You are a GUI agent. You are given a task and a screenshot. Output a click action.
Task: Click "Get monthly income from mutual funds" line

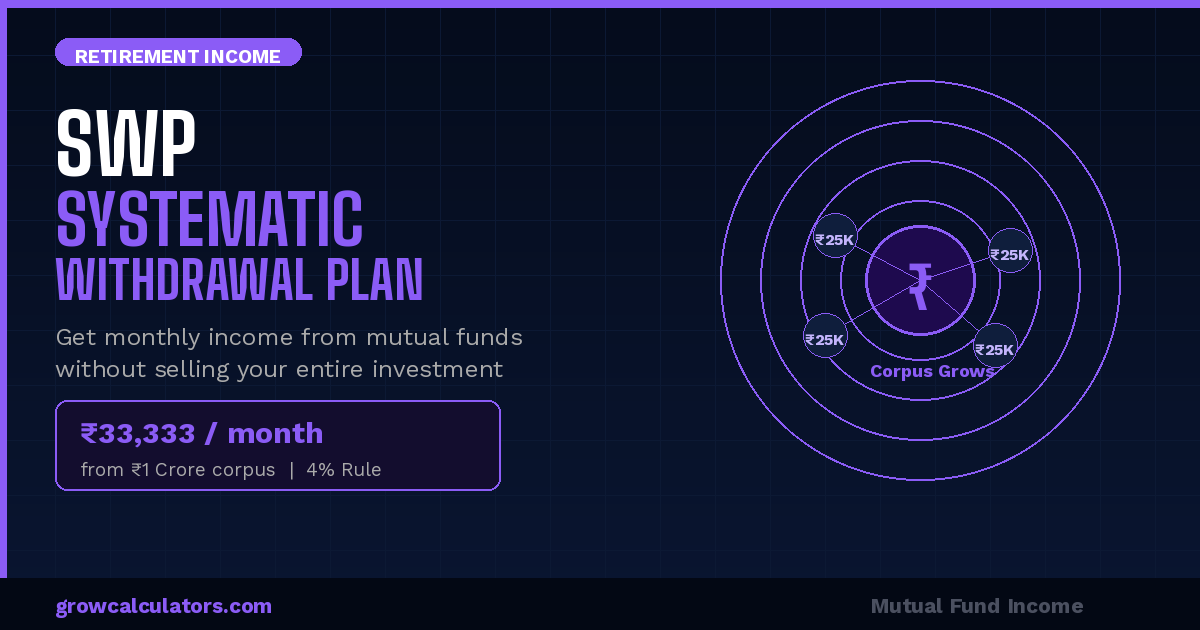tap(289, 337)
